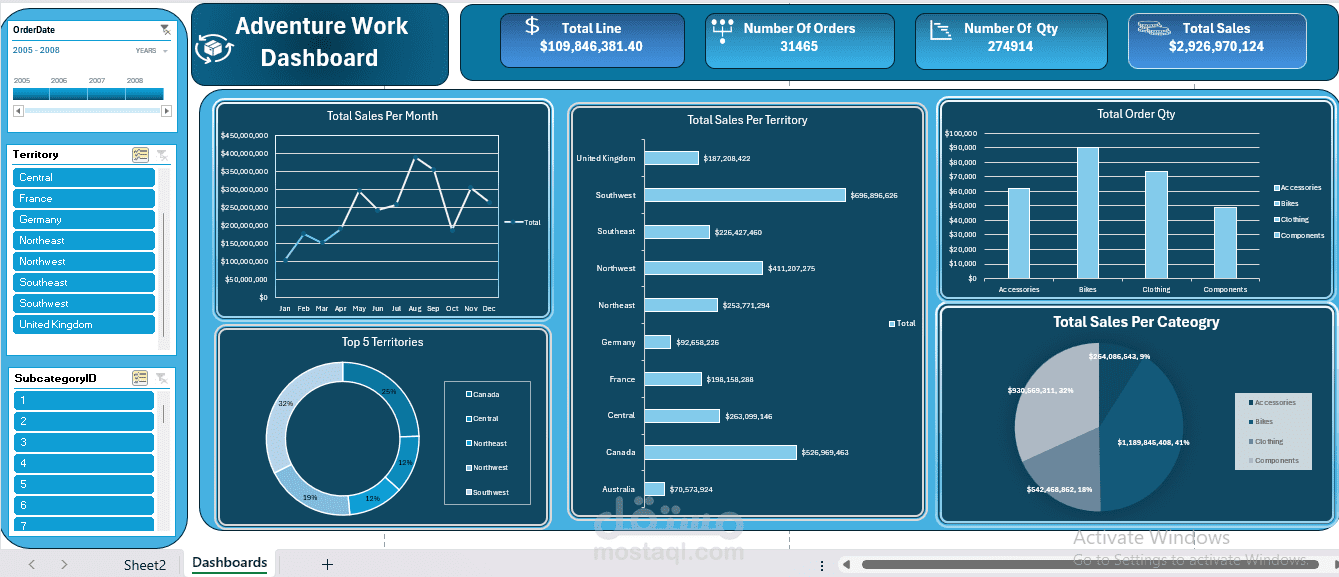The height and width of the screenshot is (577, 1339).
Task: Click the dollar sign icon in Total Line
Action: pos(532,28)
